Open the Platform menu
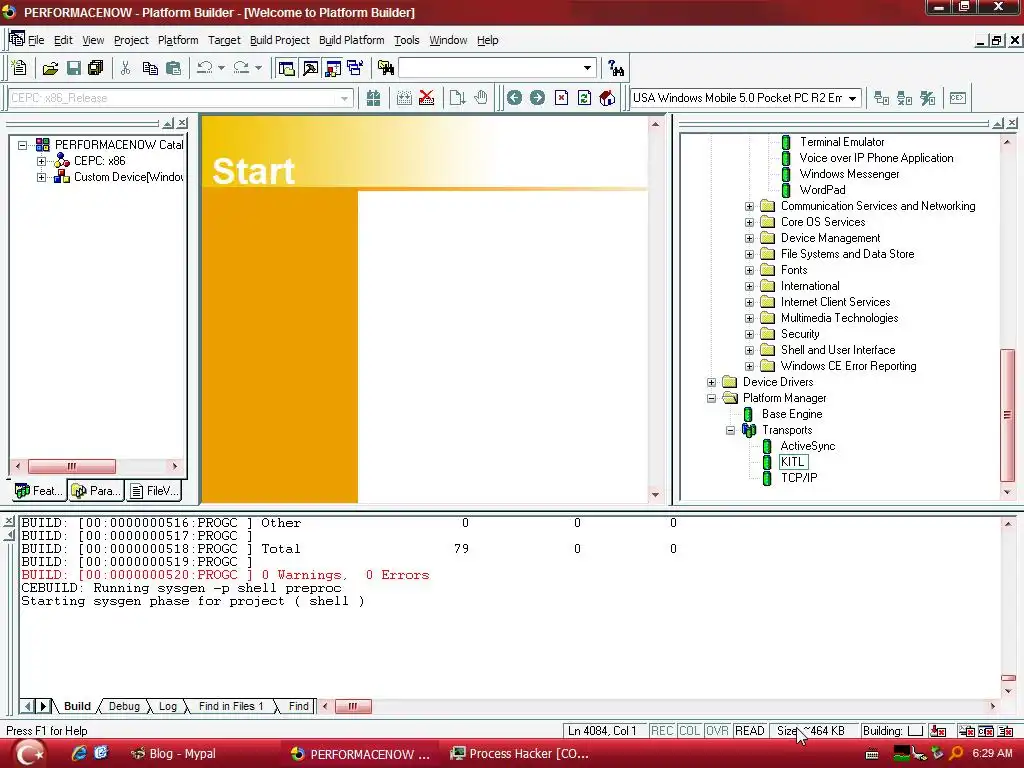 [x=178, y=40]
